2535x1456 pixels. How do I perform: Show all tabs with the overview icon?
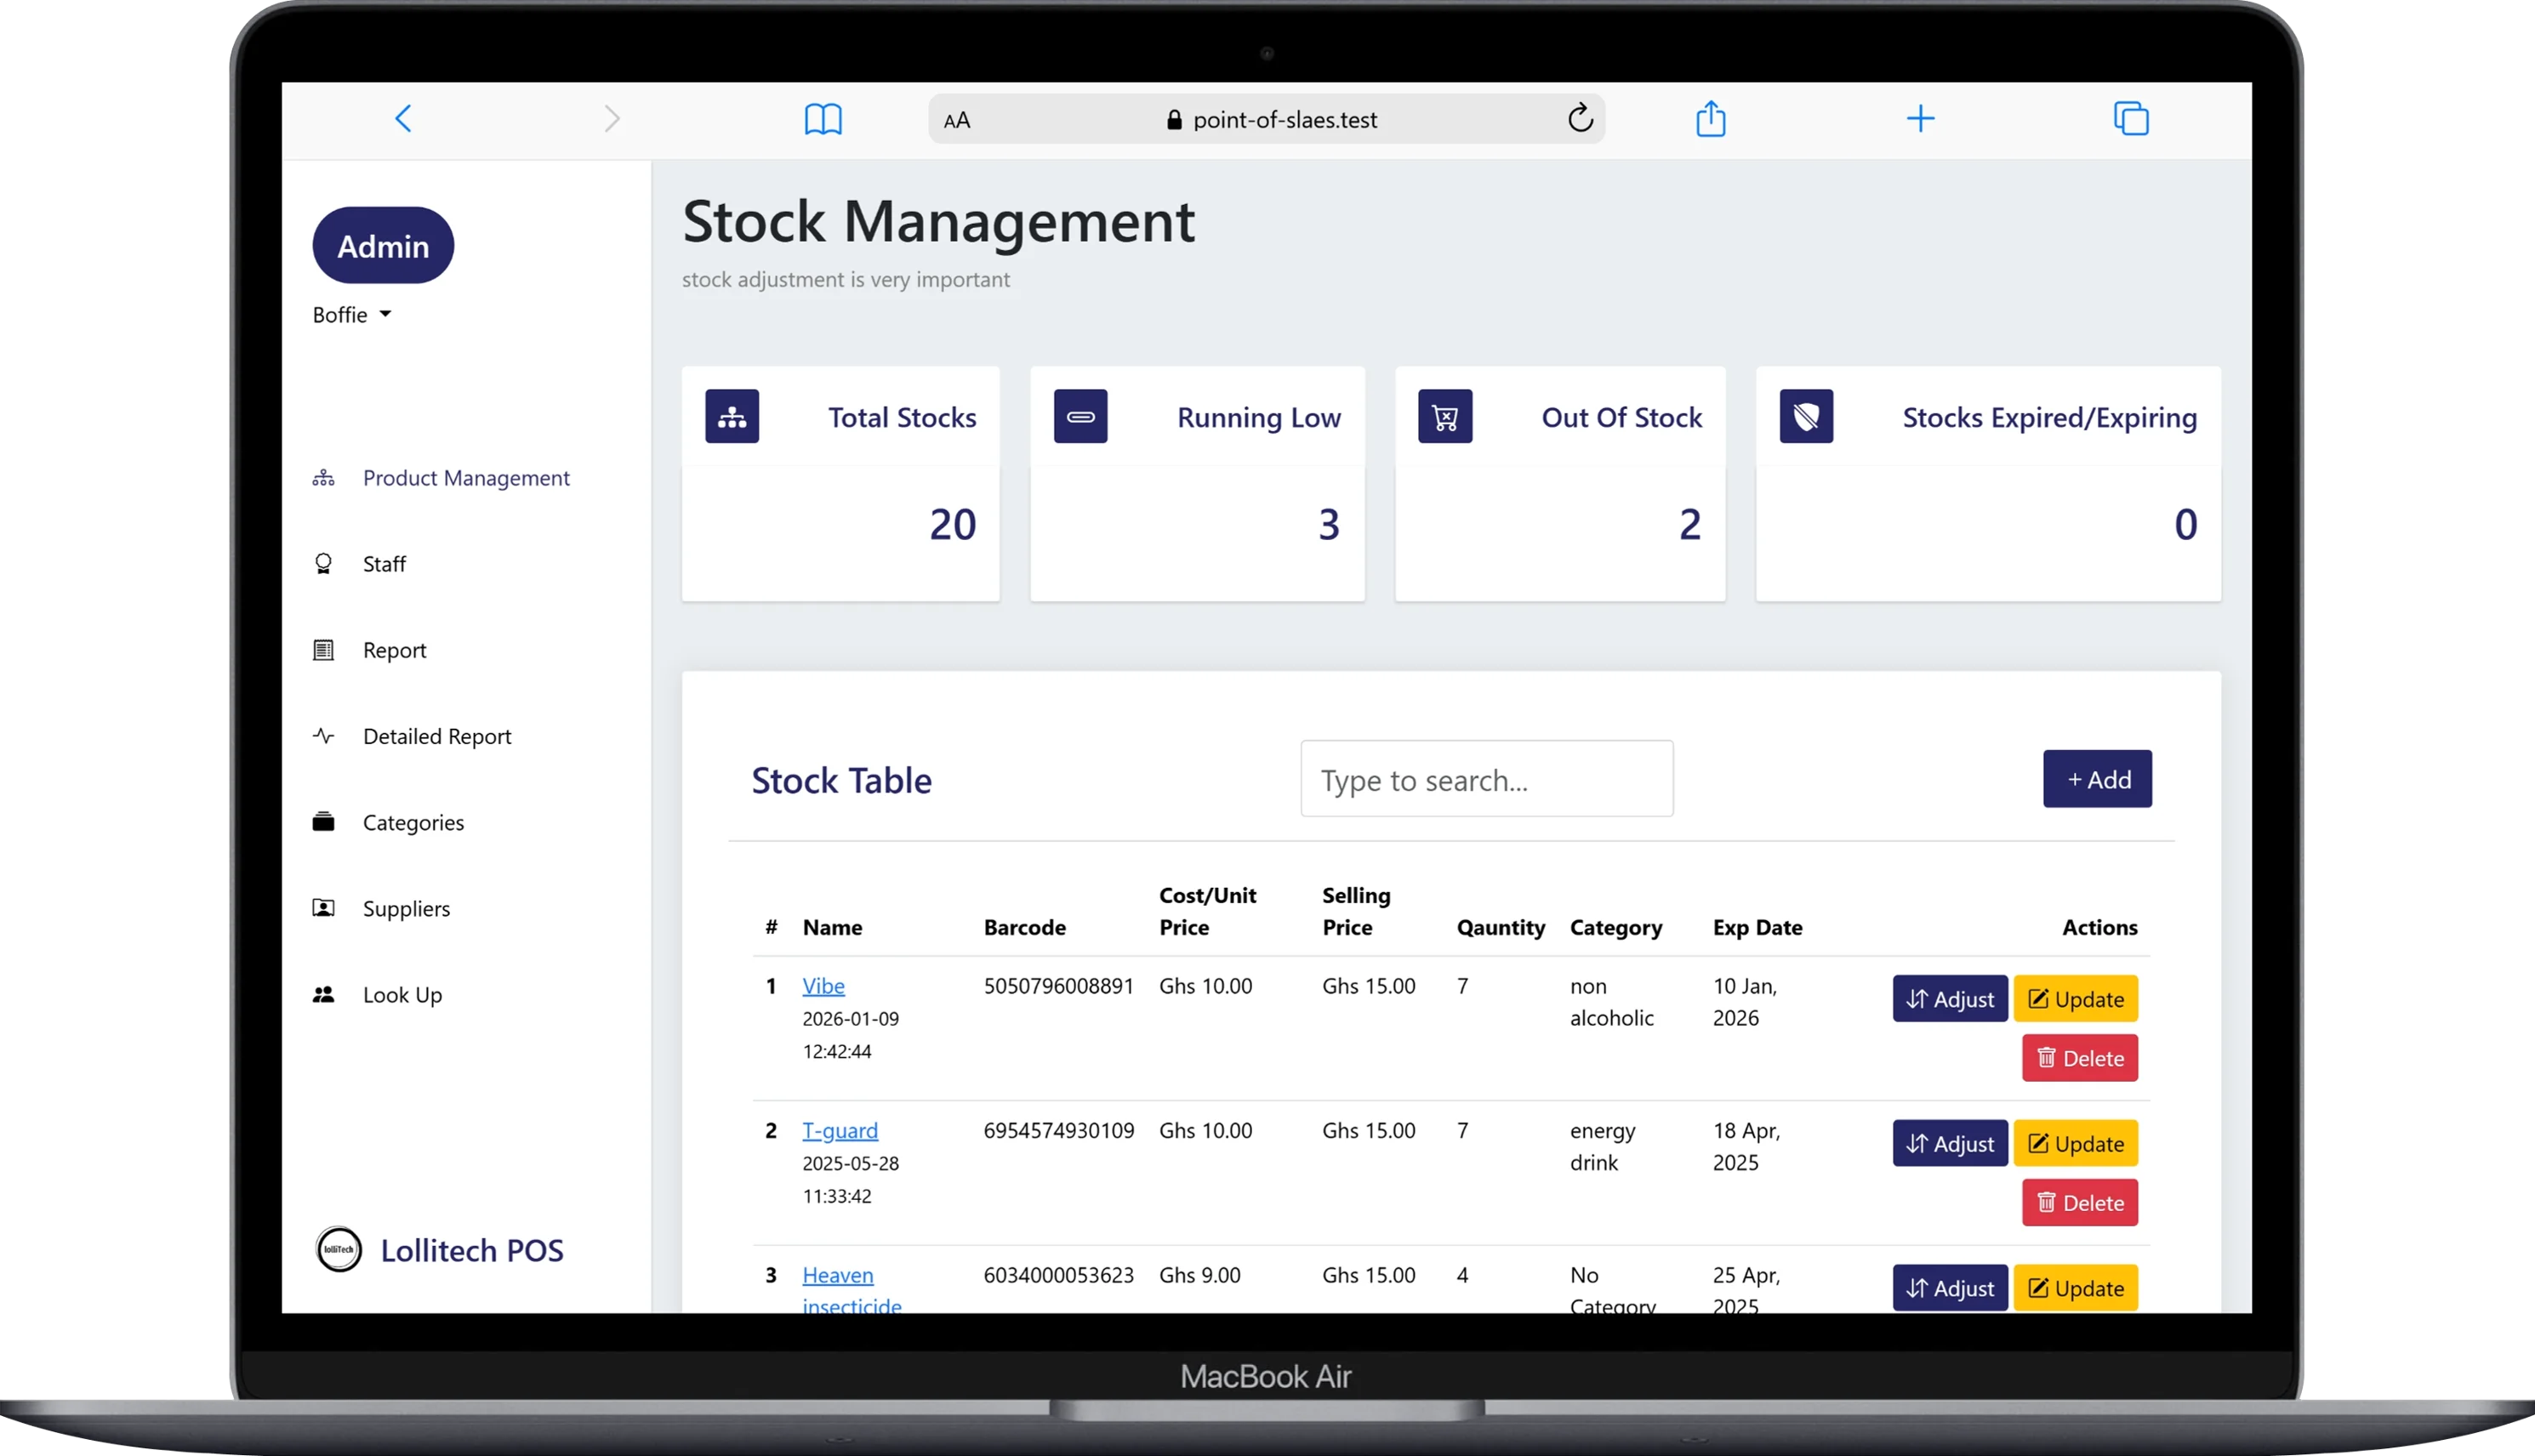click(x=2130, y=119)
